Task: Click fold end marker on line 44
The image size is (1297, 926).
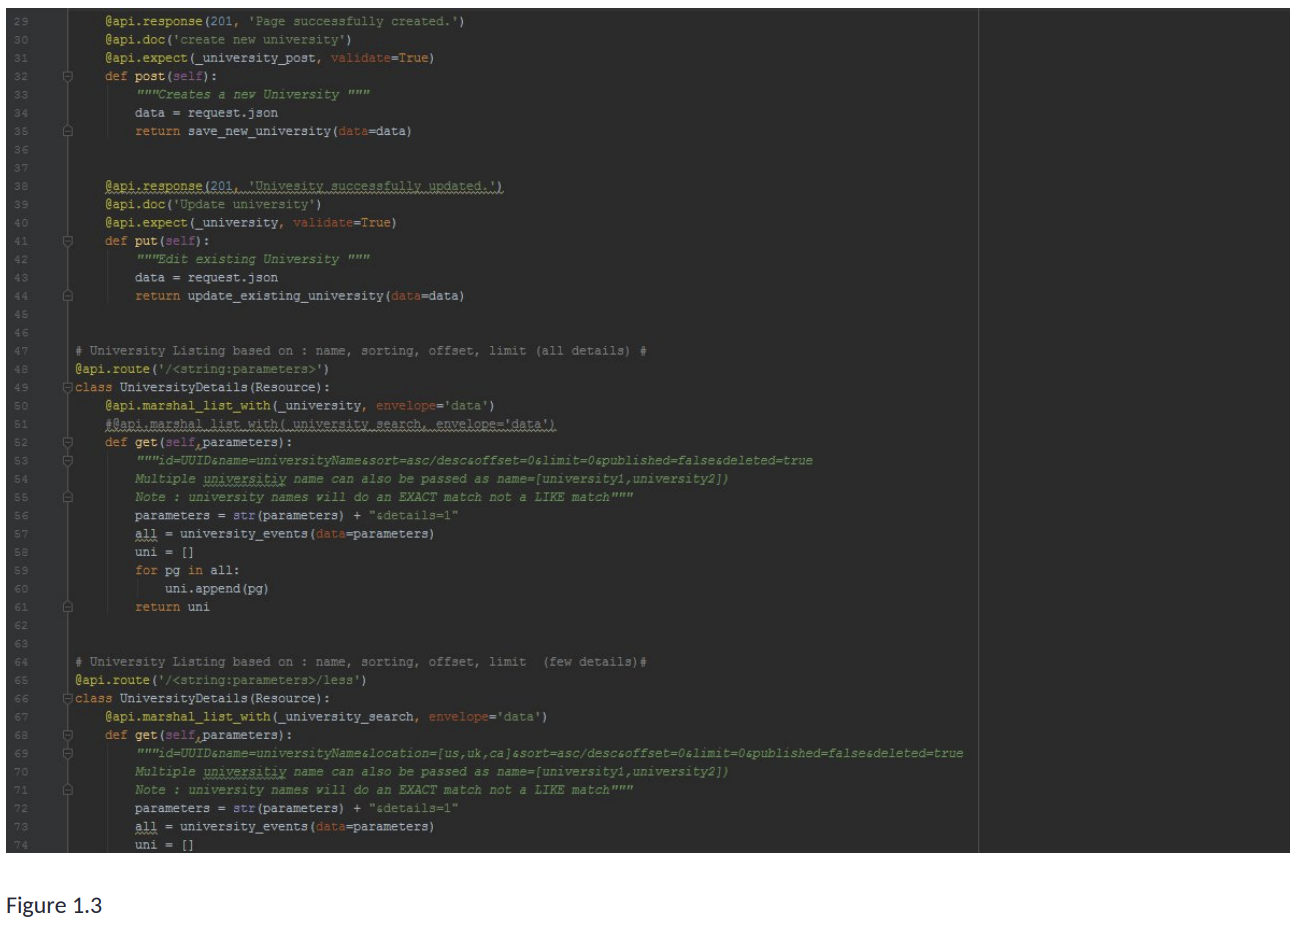Action: (x=68, y=296)
